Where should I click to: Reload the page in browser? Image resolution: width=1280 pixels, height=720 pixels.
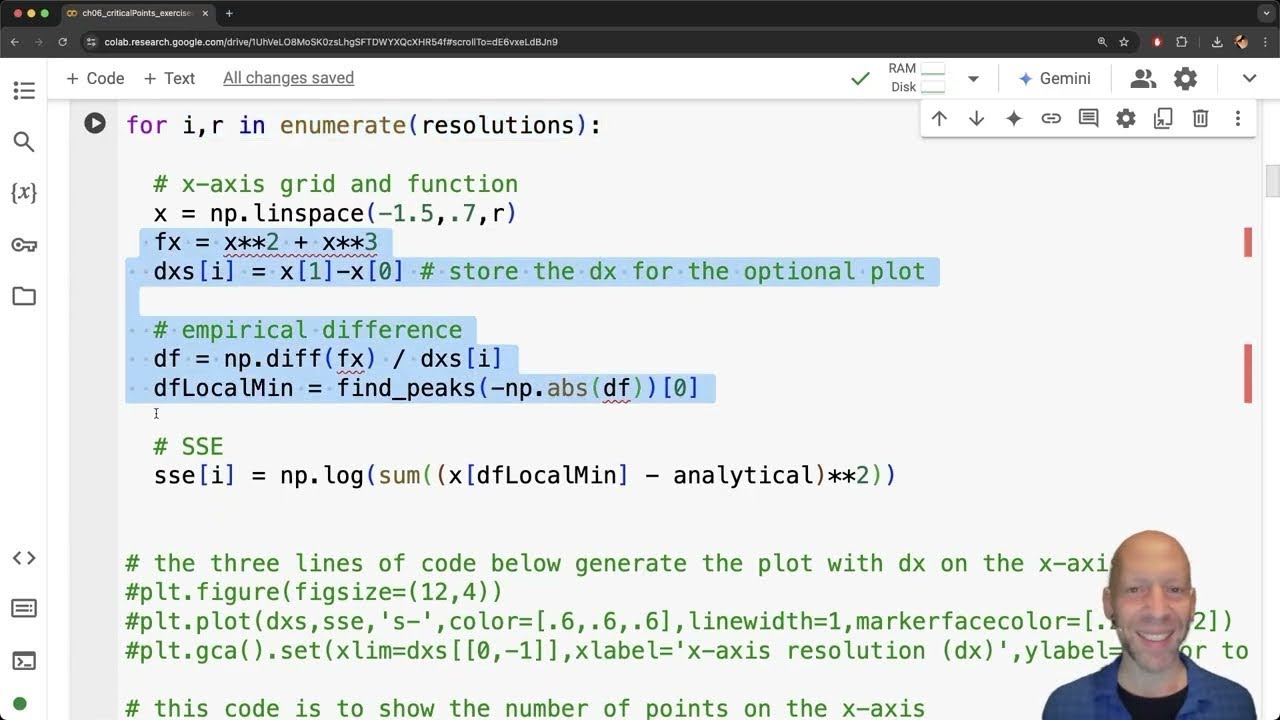[62, 42]
